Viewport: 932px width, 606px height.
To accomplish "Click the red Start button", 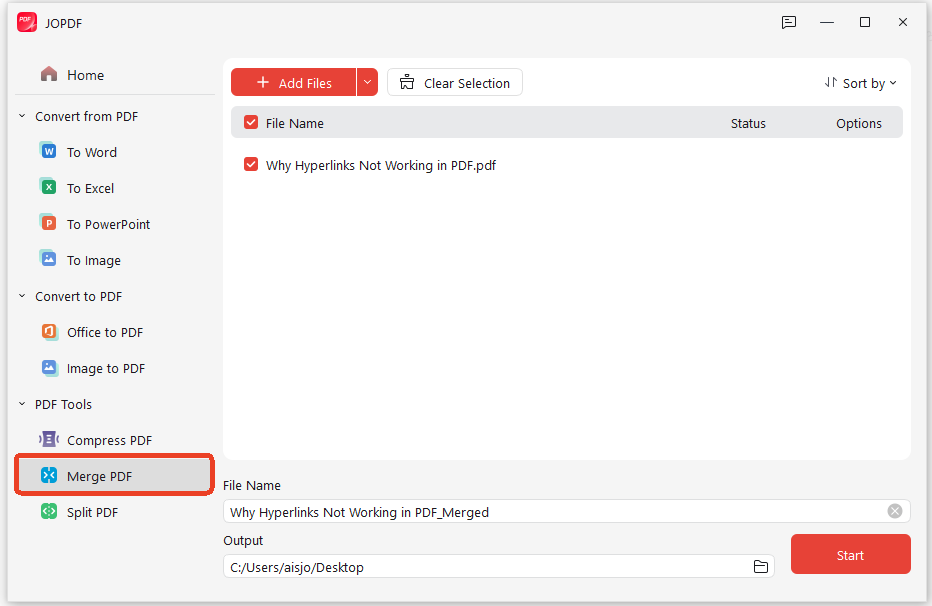I will (851, 554).
